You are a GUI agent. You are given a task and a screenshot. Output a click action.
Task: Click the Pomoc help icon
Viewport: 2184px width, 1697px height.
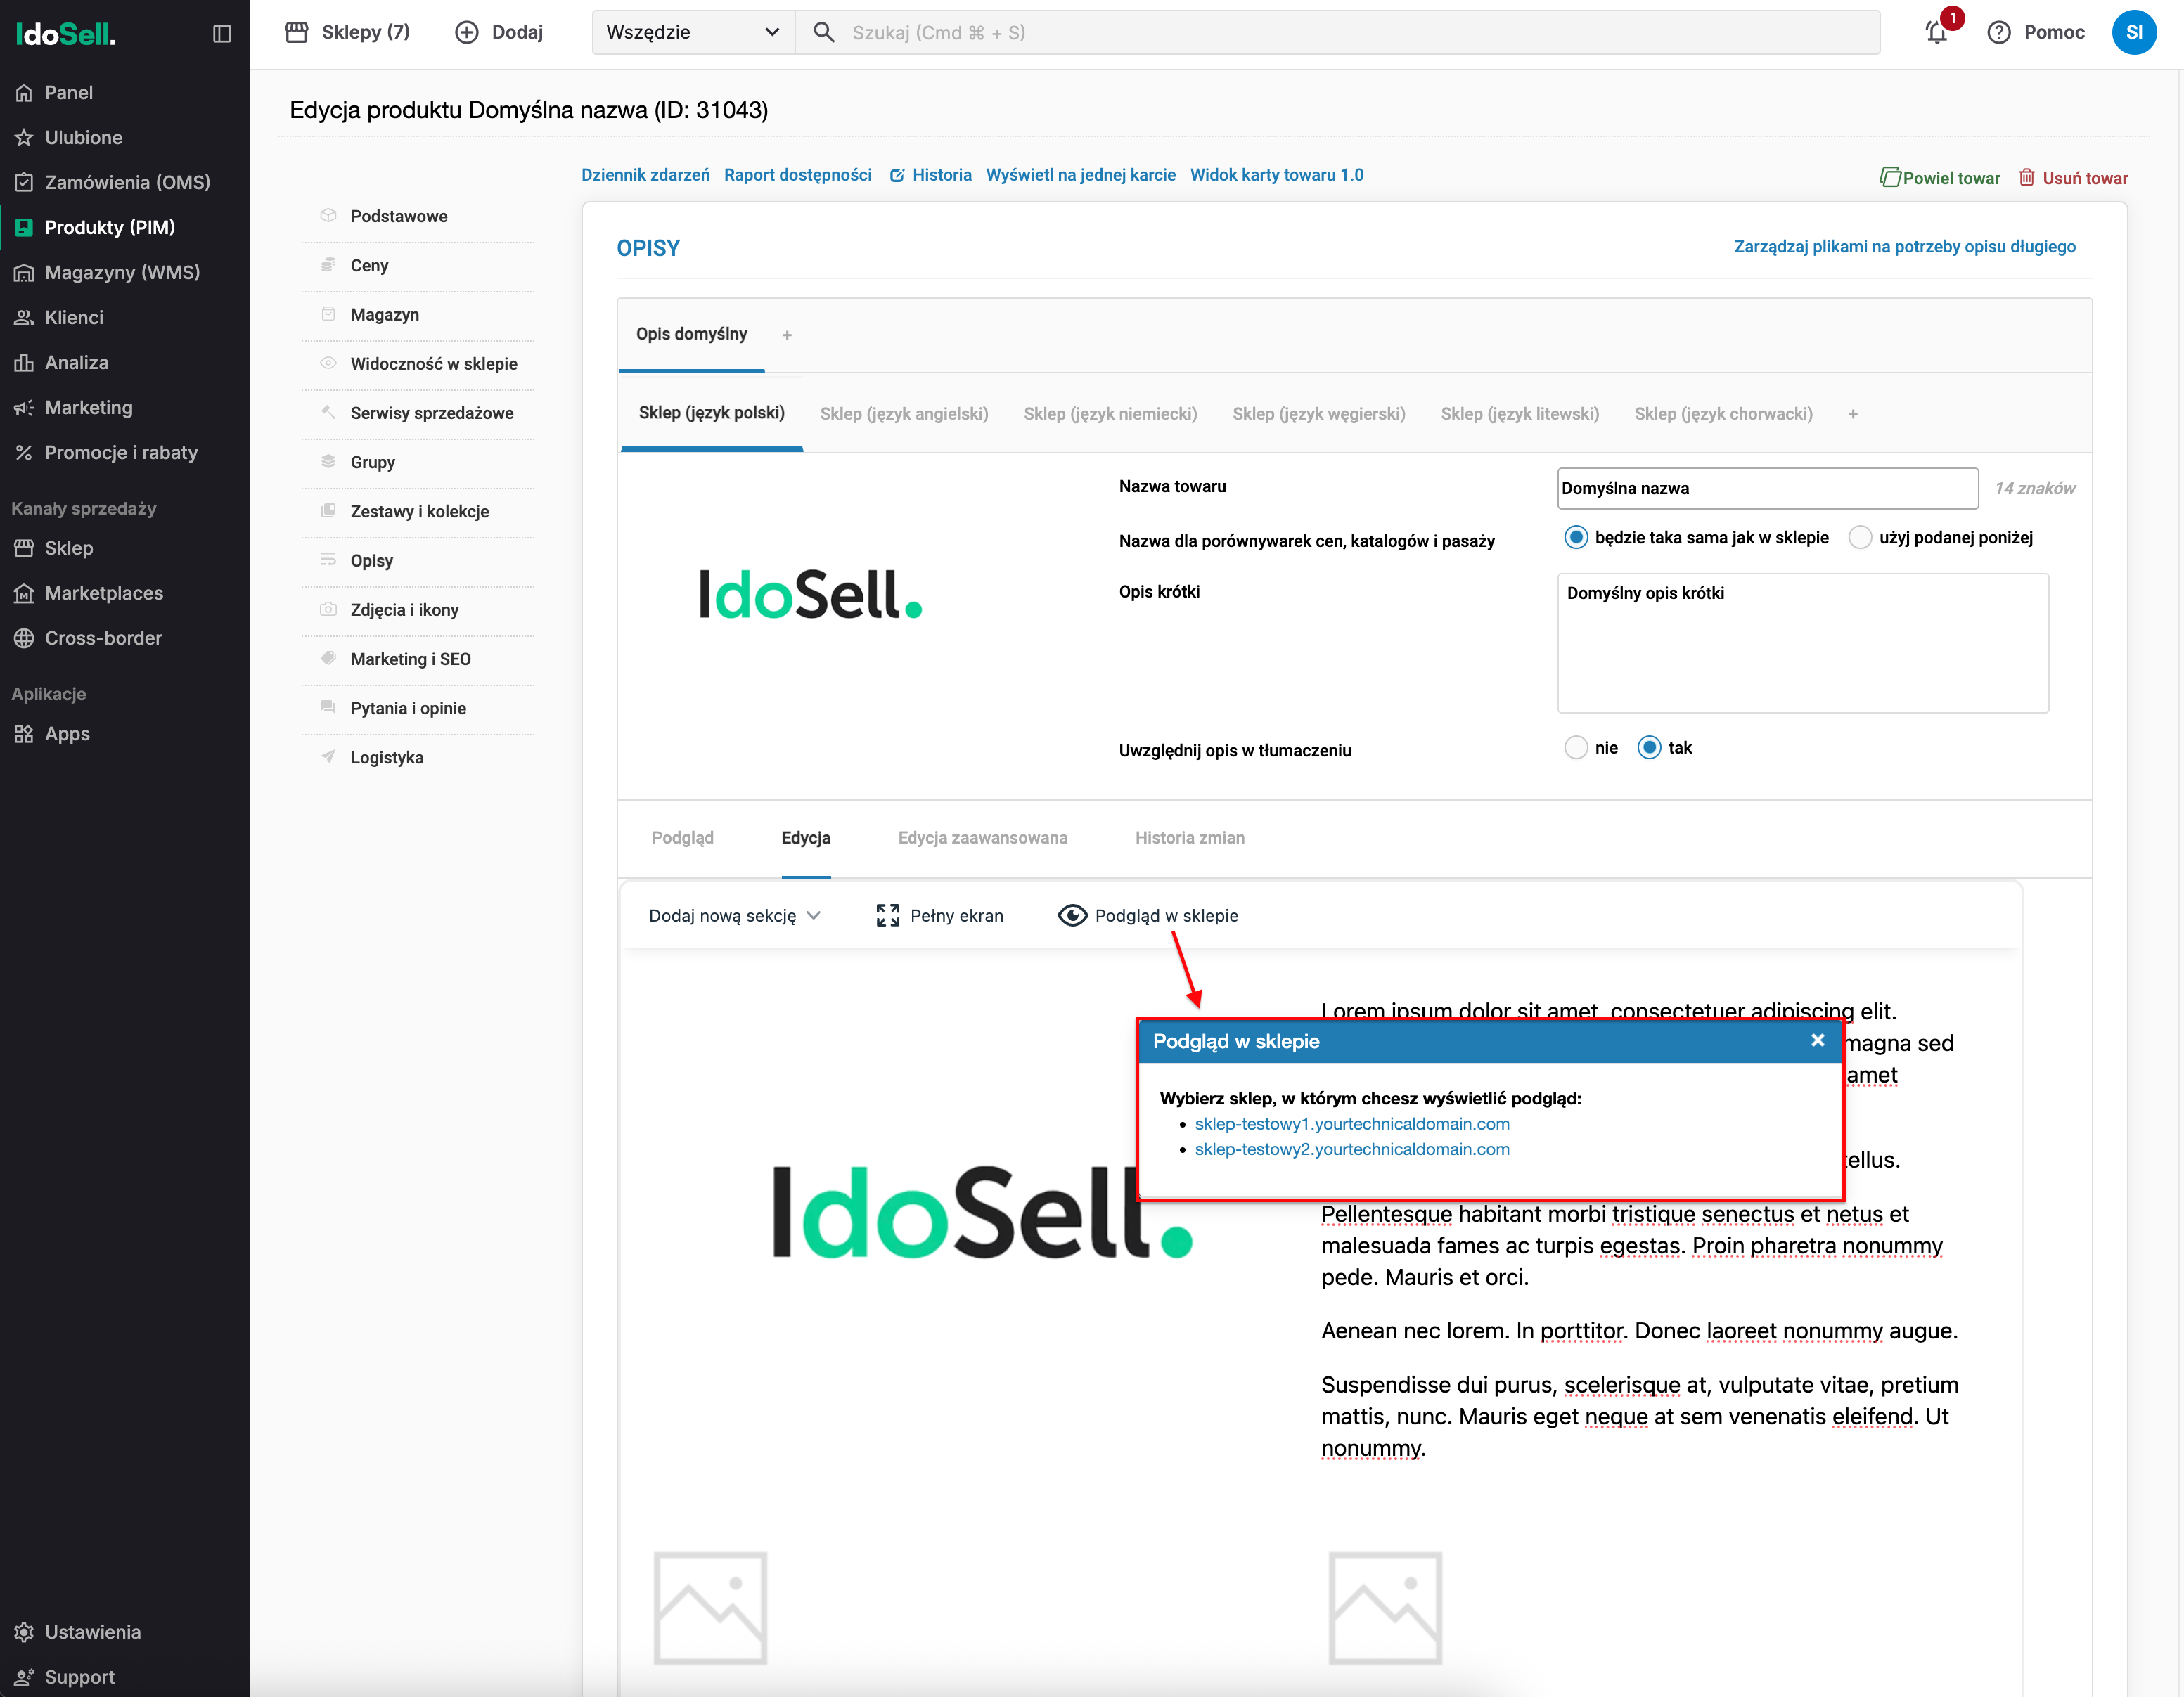1998,32
